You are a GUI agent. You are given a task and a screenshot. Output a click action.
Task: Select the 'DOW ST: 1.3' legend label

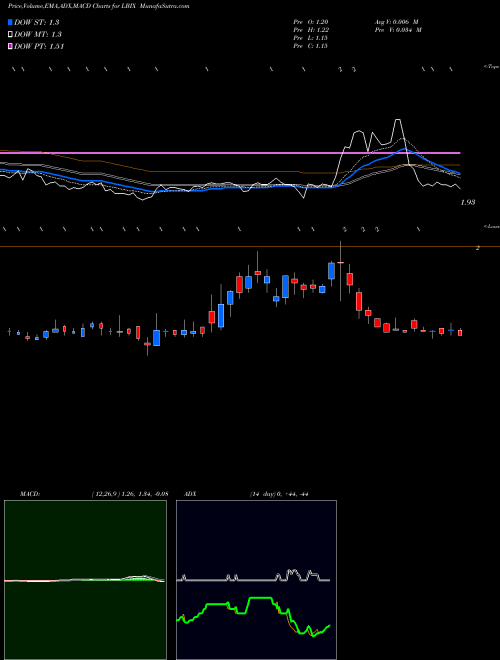(x=36, y=22)
